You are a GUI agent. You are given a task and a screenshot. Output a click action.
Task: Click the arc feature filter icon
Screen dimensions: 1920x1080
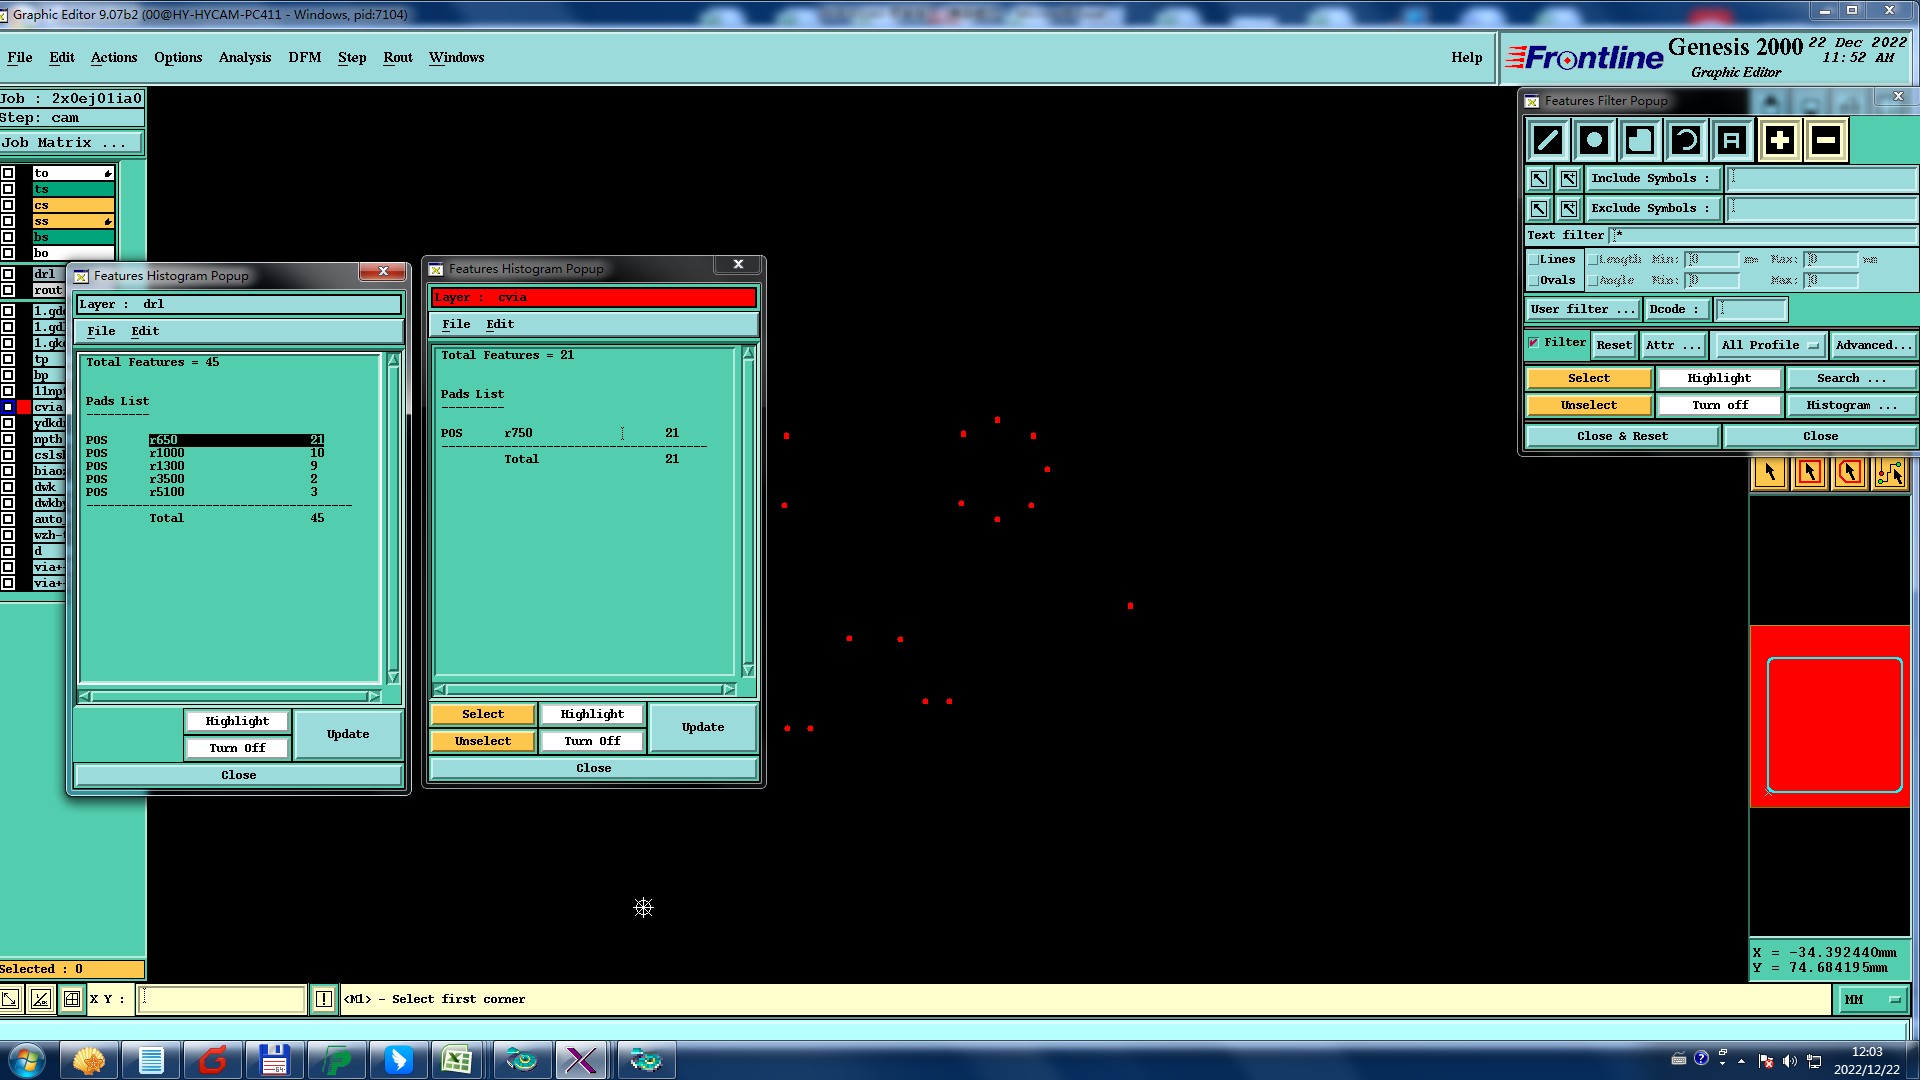[x=1686, y=140]
